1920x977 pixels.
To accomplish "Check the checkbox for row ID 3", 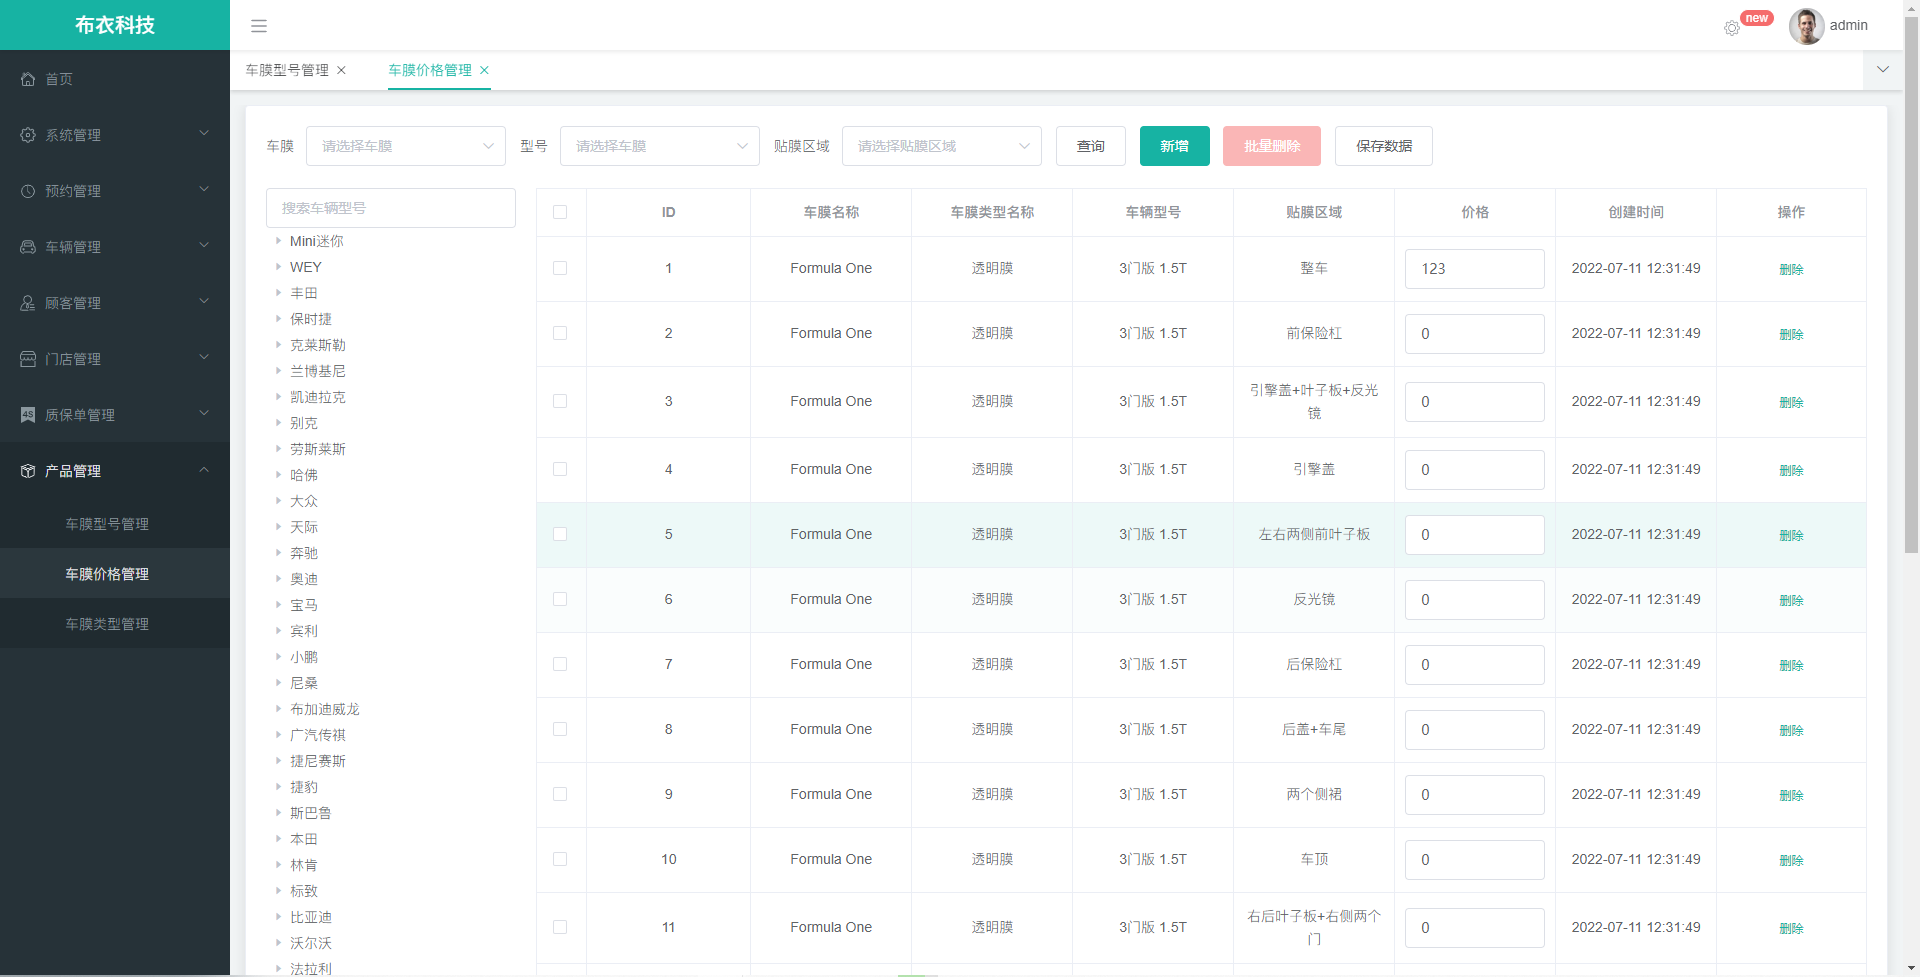I will 560,401.
